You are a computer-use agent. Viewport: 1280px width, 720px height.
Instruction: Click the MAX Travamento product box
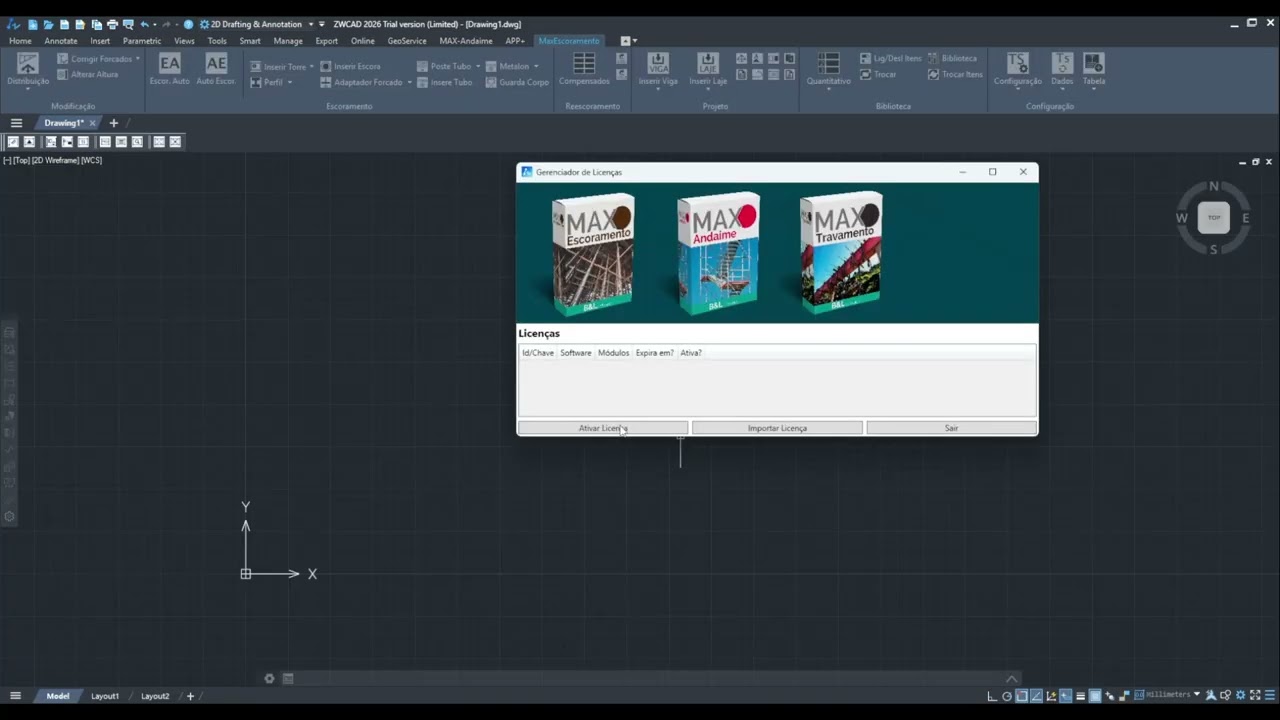[x=840, y=252]
